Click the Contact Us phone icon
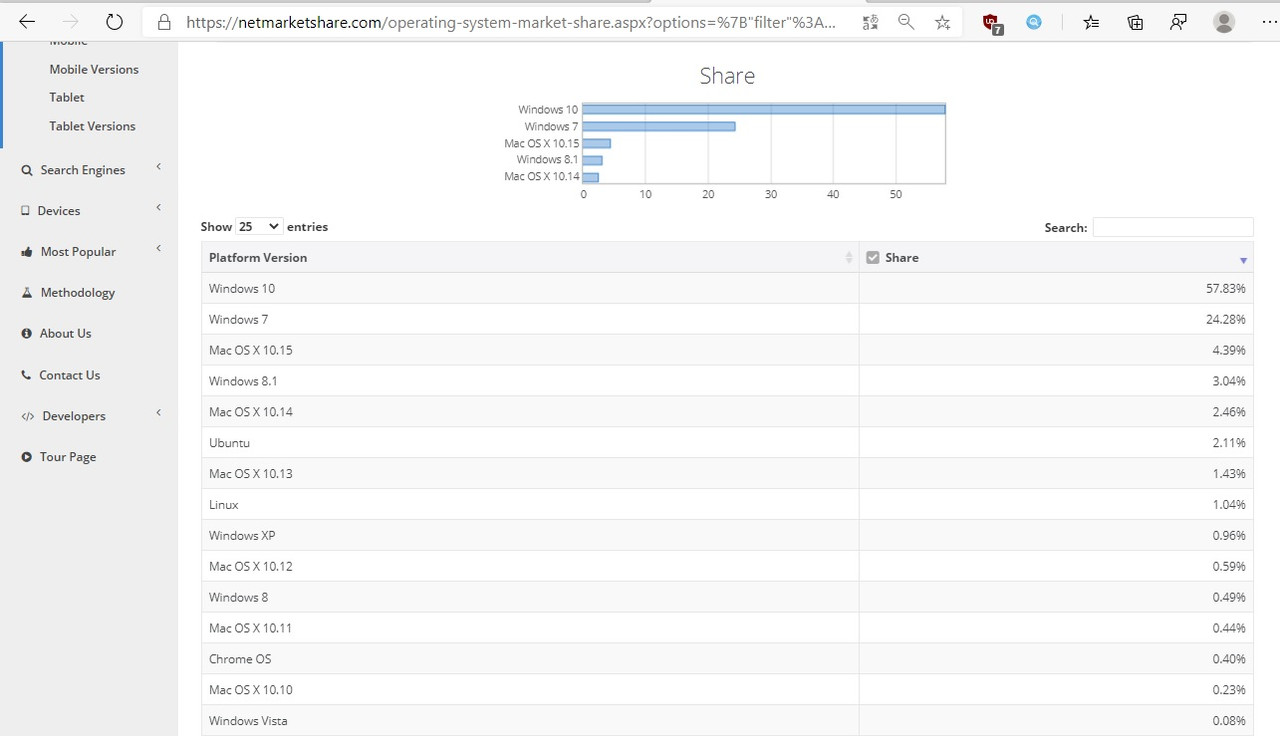The width and height of the screenshot is (1280, 736). 27,375
